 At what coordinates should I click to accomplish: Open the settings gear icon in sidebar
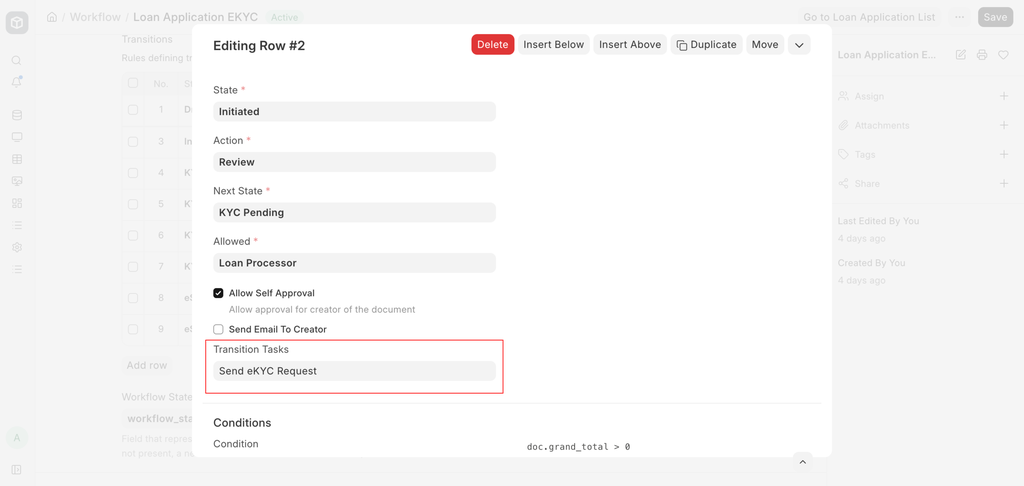tap(17, 247)
